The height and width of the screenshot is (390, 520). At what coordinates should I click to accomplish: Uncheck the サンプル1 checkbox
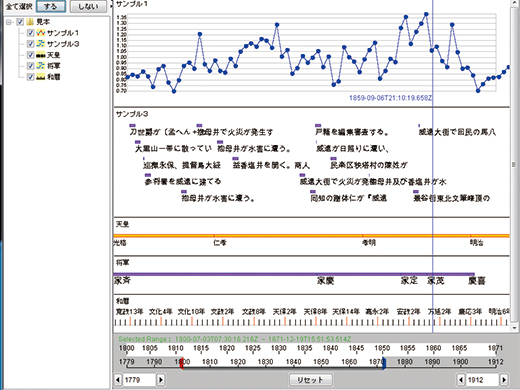pos(30,33)
